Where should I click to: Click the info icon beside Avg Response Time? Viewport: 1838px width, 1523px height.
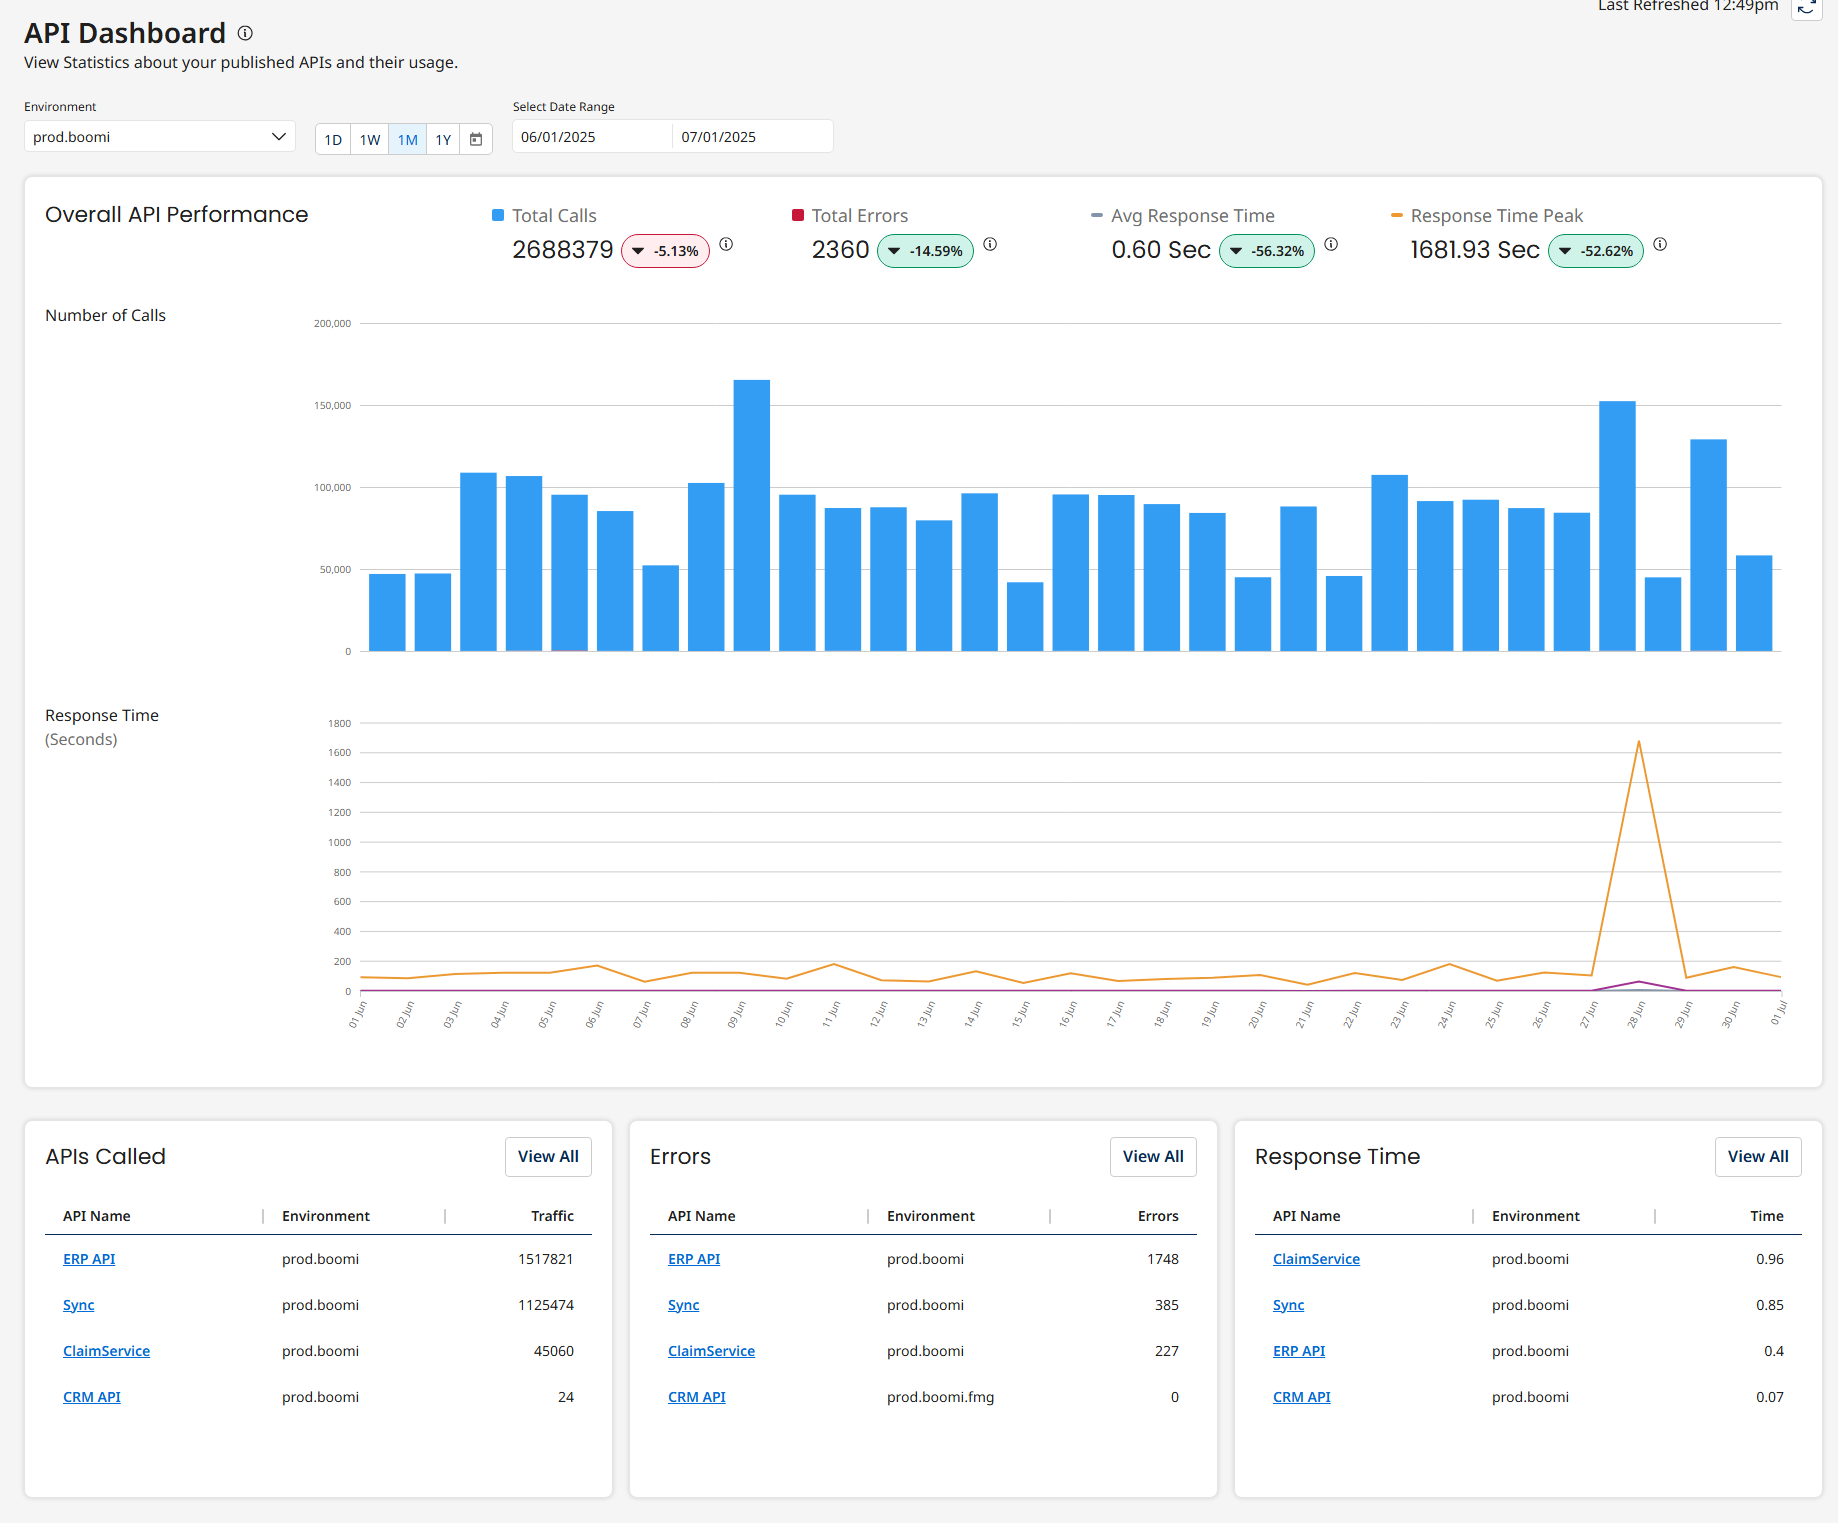click(x=1331, y=244)
